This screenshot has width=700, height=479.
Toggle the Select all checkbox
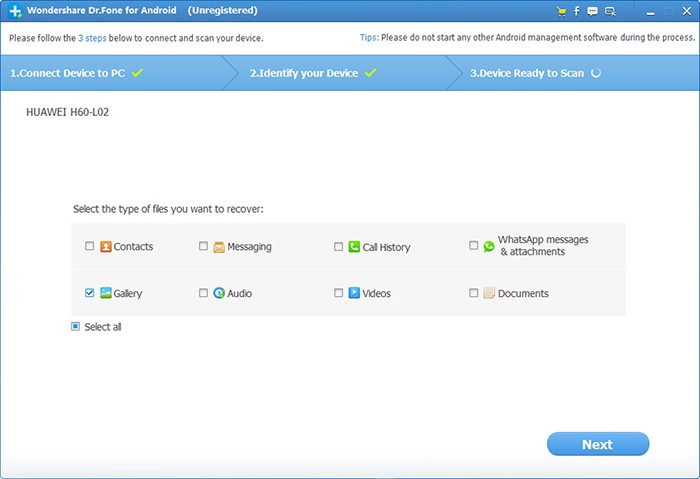click(75, 326)
